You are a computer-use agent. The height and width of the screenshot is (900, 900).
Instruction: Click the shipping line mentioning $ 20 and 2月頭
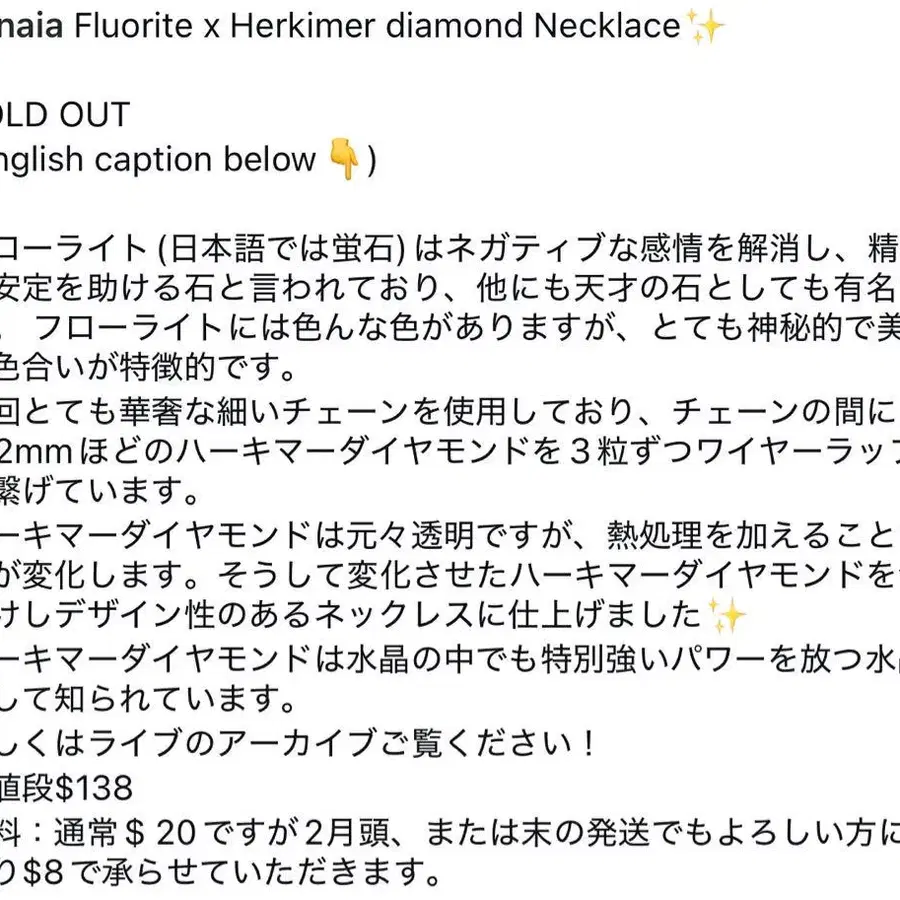pyautogui.click(x=450, y=832)
